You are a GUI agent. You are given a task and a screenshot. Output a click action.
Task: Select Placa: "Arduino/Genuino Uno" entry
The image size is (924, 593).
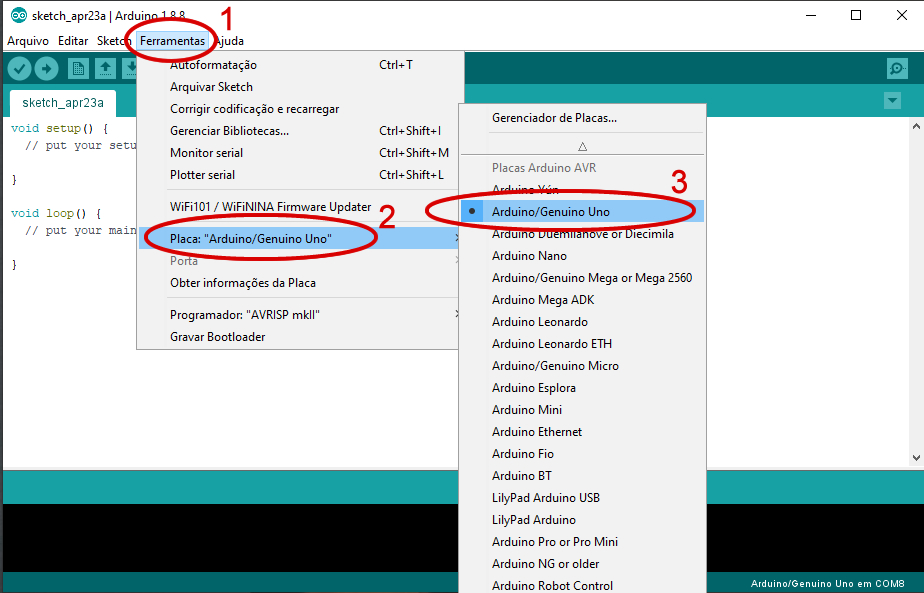(300, 239)
